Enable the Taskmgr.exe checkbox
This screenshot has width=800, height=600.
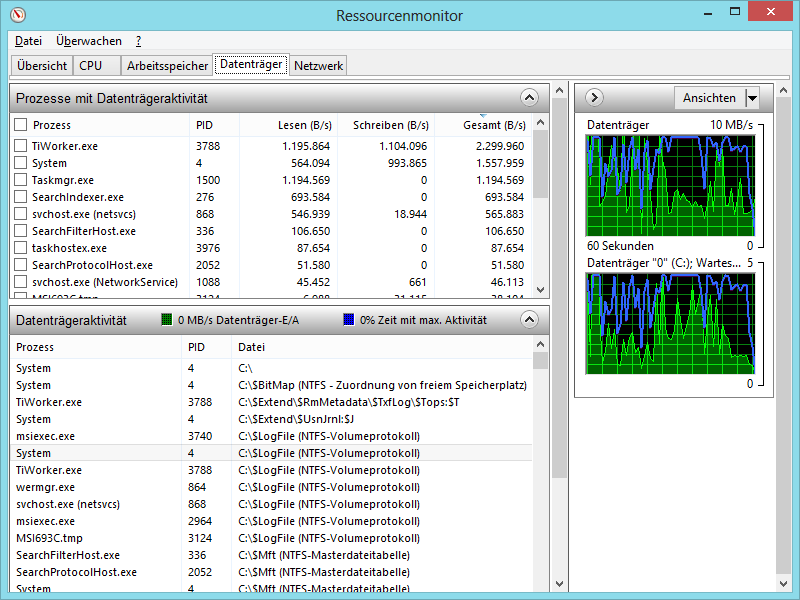(20, 180)
